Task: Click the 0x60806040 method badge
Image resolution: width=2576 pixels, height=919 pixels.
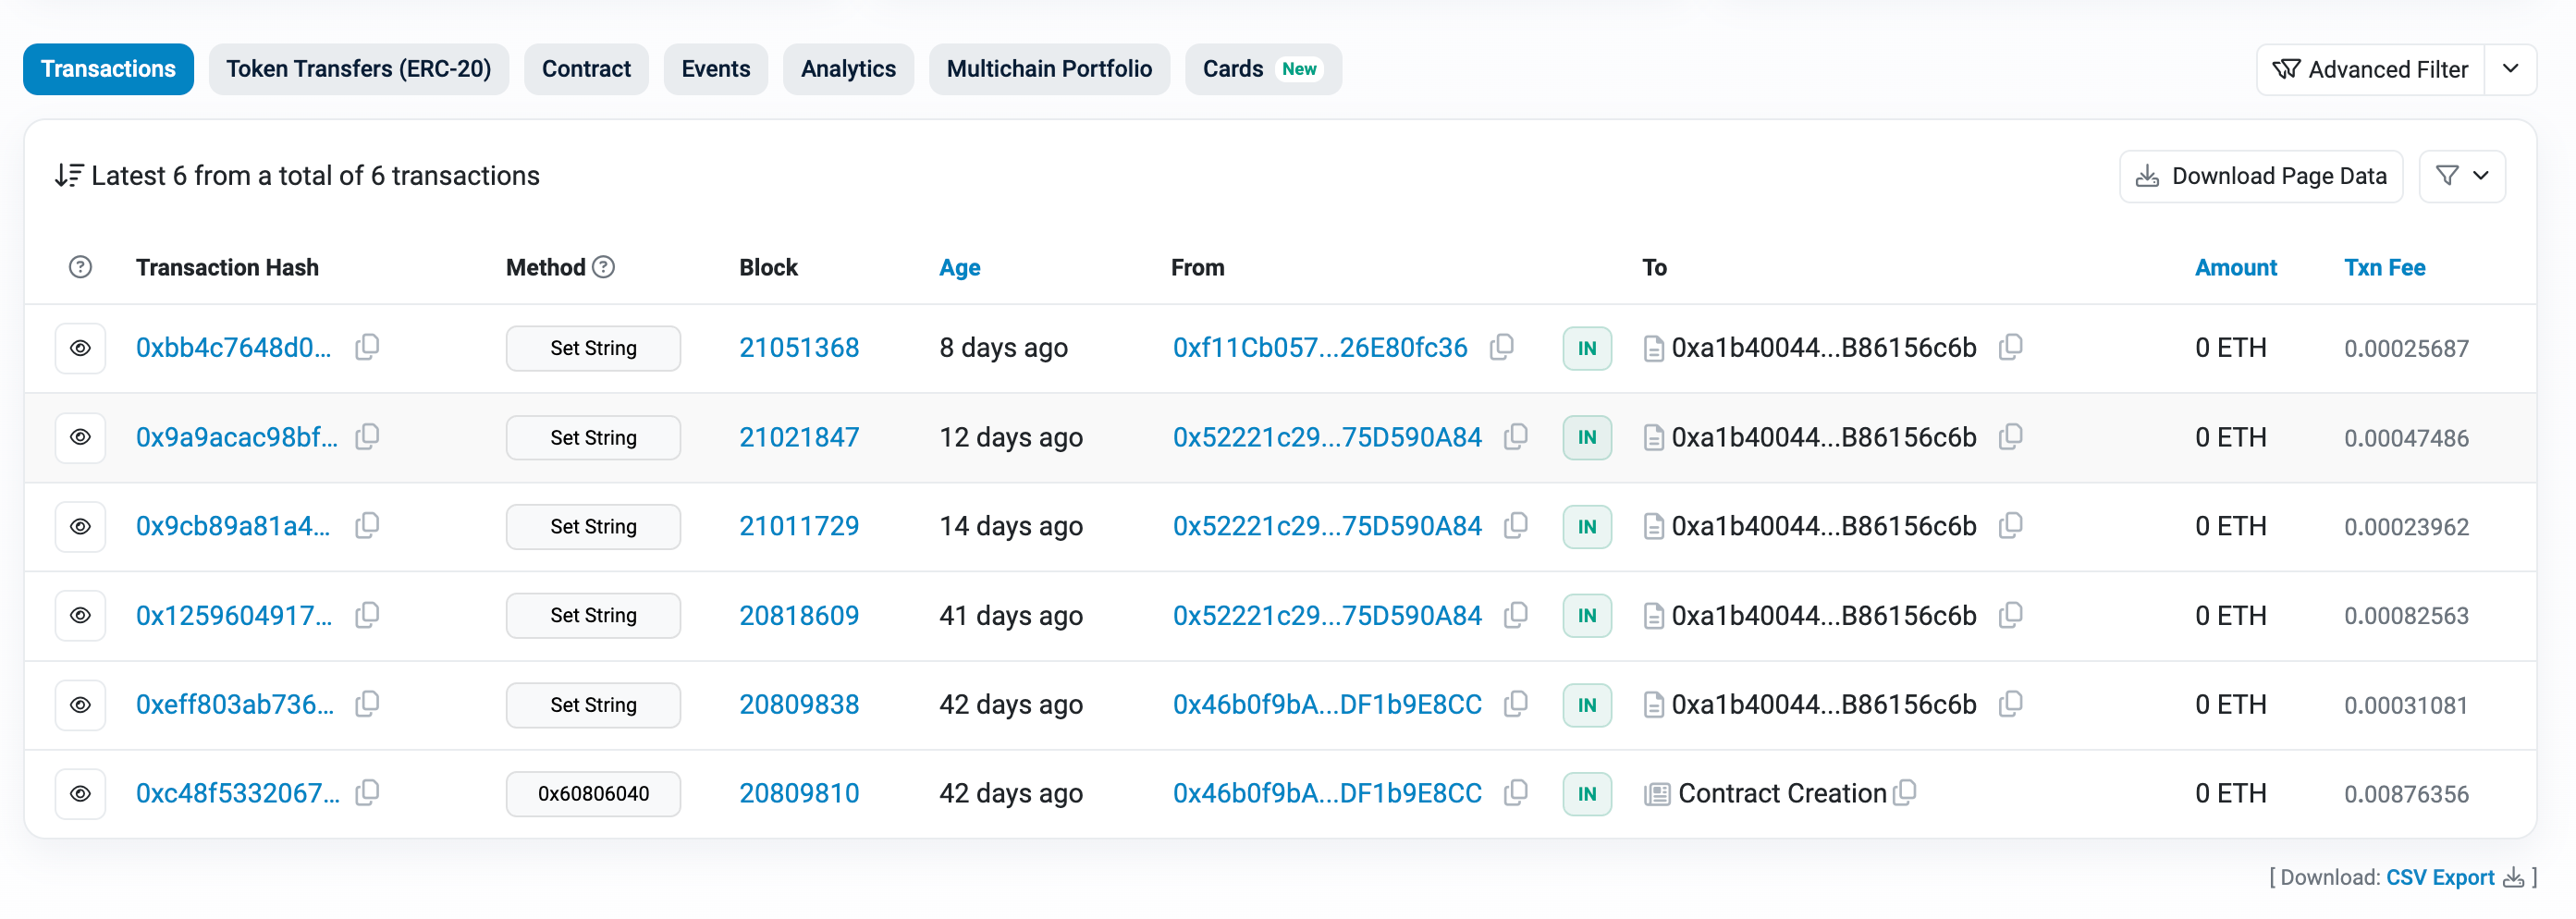Action: [593, 793]
